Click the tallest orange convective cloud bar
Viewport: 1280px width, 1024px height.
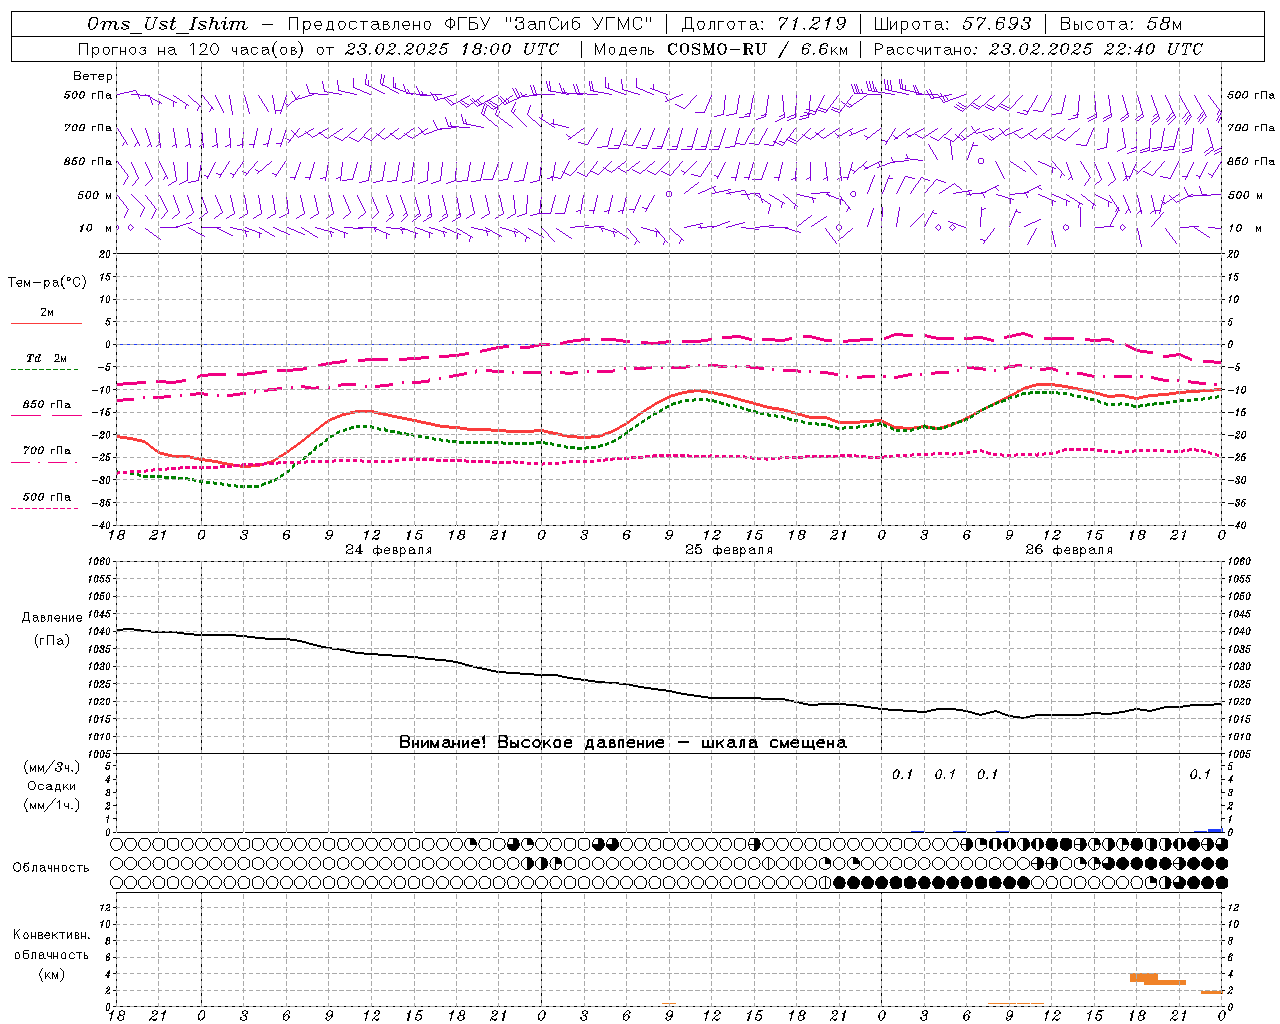(1144, 977)
